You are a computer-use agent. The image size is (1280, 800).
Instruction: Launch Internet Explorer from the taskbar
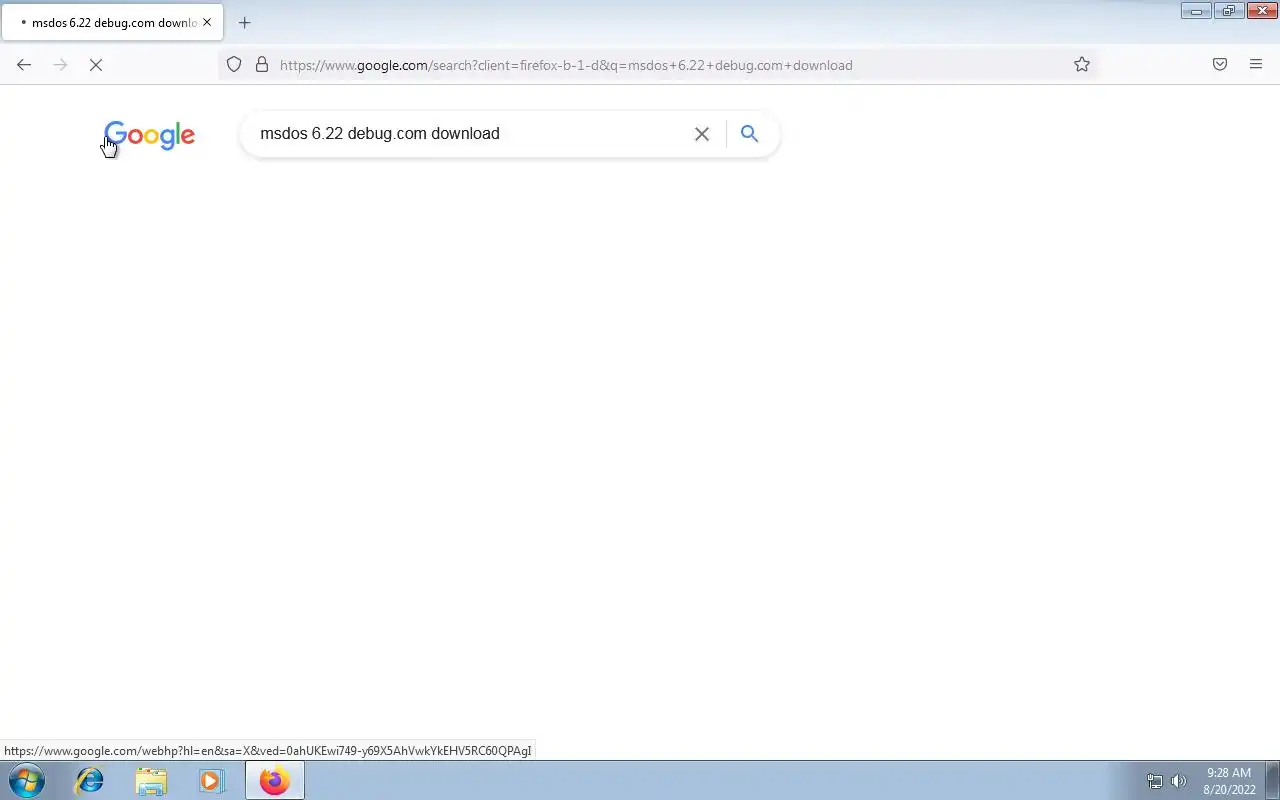pyautogui.click(x=90, y=781)
